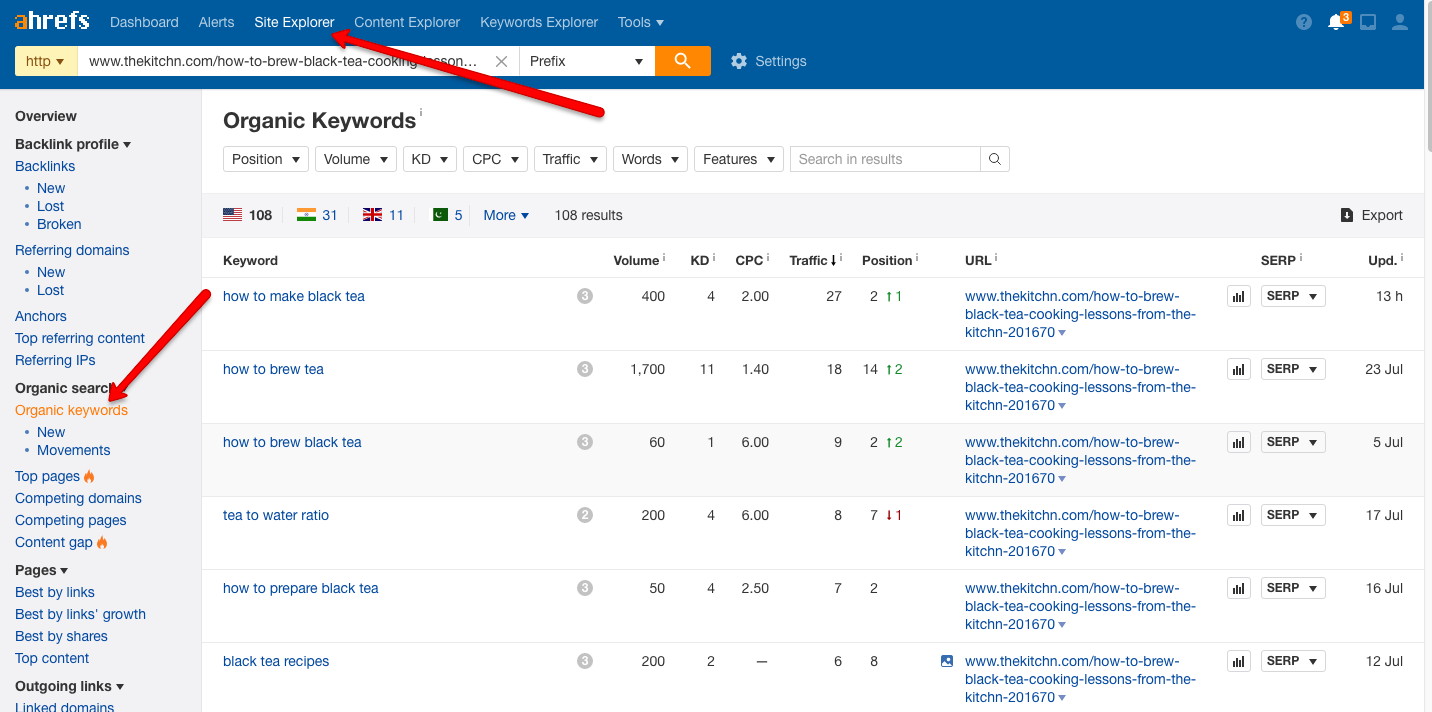1432x712 pixels.
Task: Open Movements under Organic keywords
Action: 74,450
